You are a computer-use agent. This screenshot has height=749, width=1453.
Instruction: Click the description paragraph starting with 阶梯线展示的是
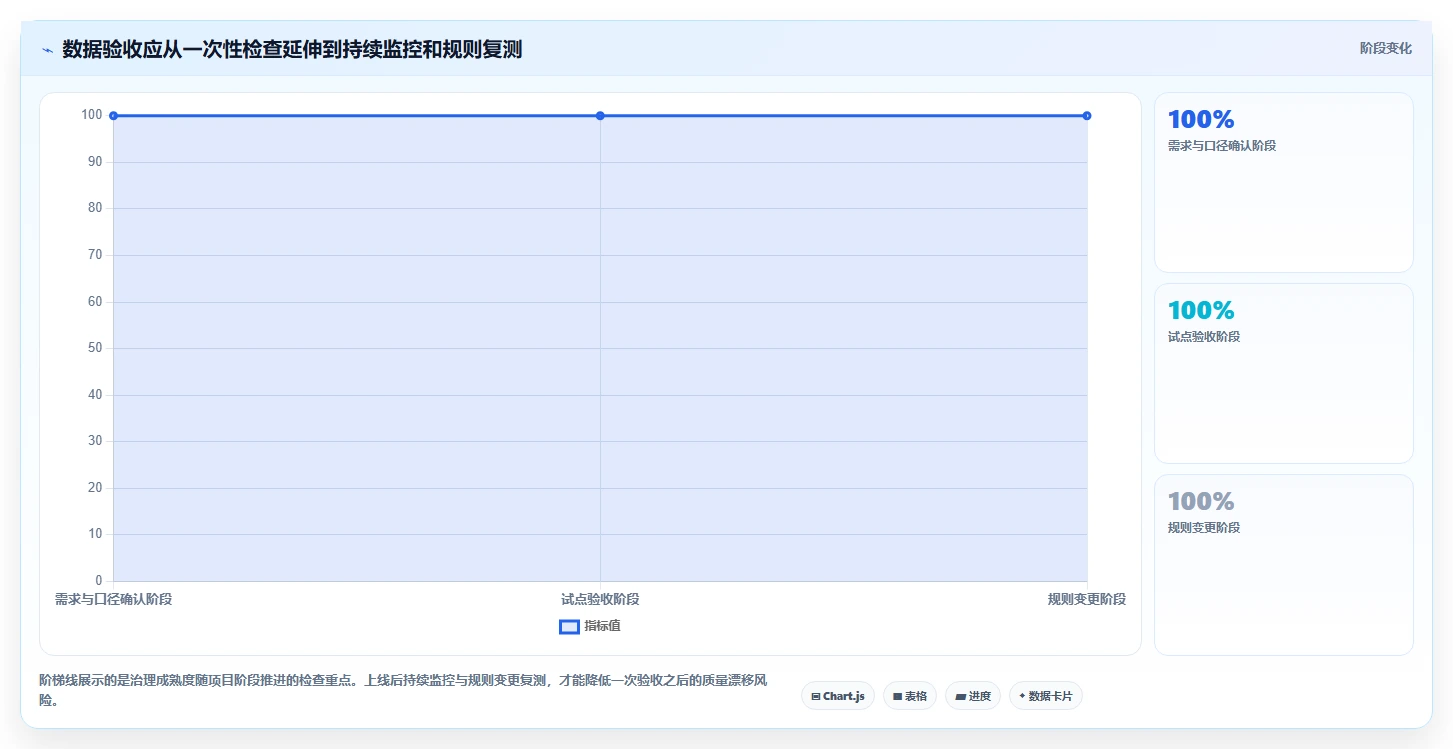point(403,691)
